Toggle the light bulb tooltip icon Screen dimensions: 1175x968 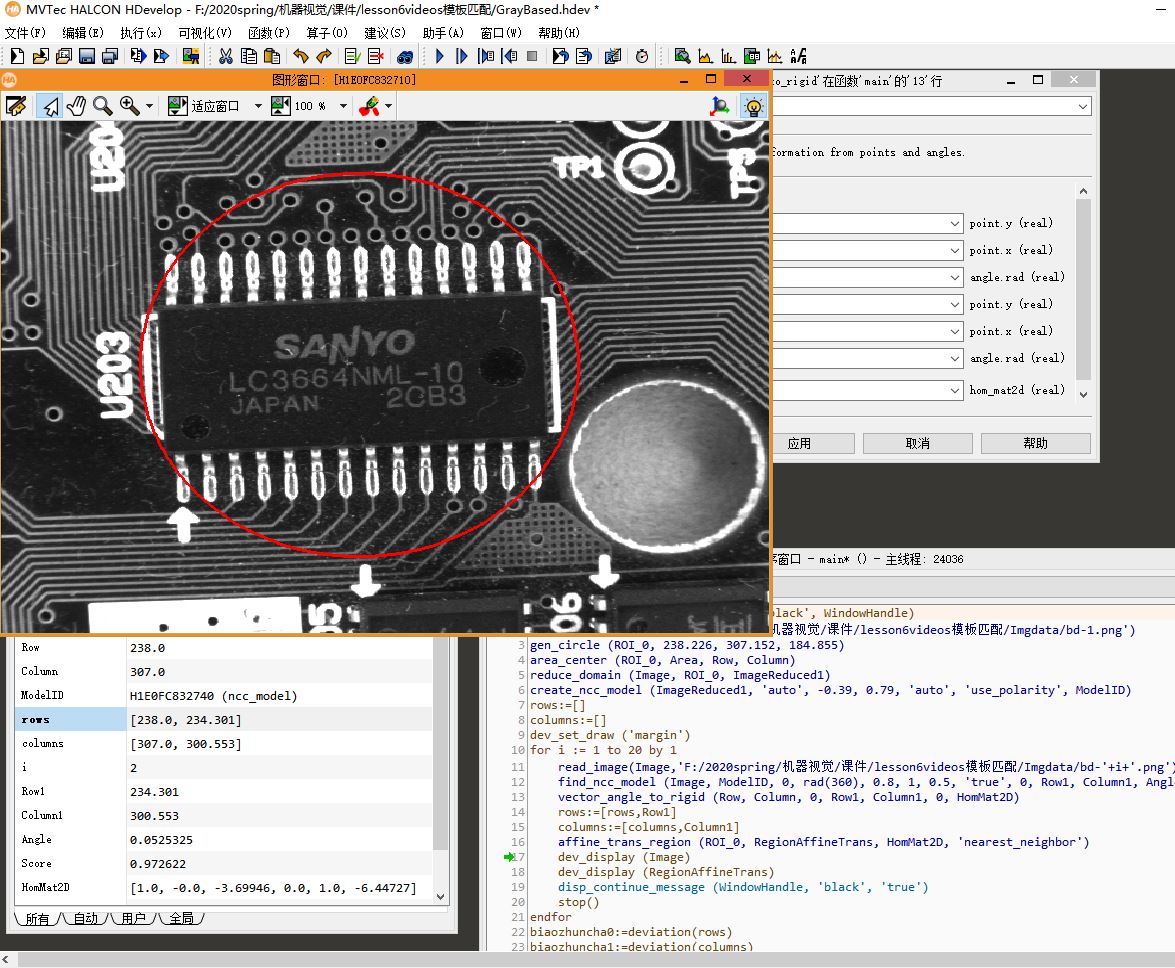pyautogui.click(x=753, y=106)
